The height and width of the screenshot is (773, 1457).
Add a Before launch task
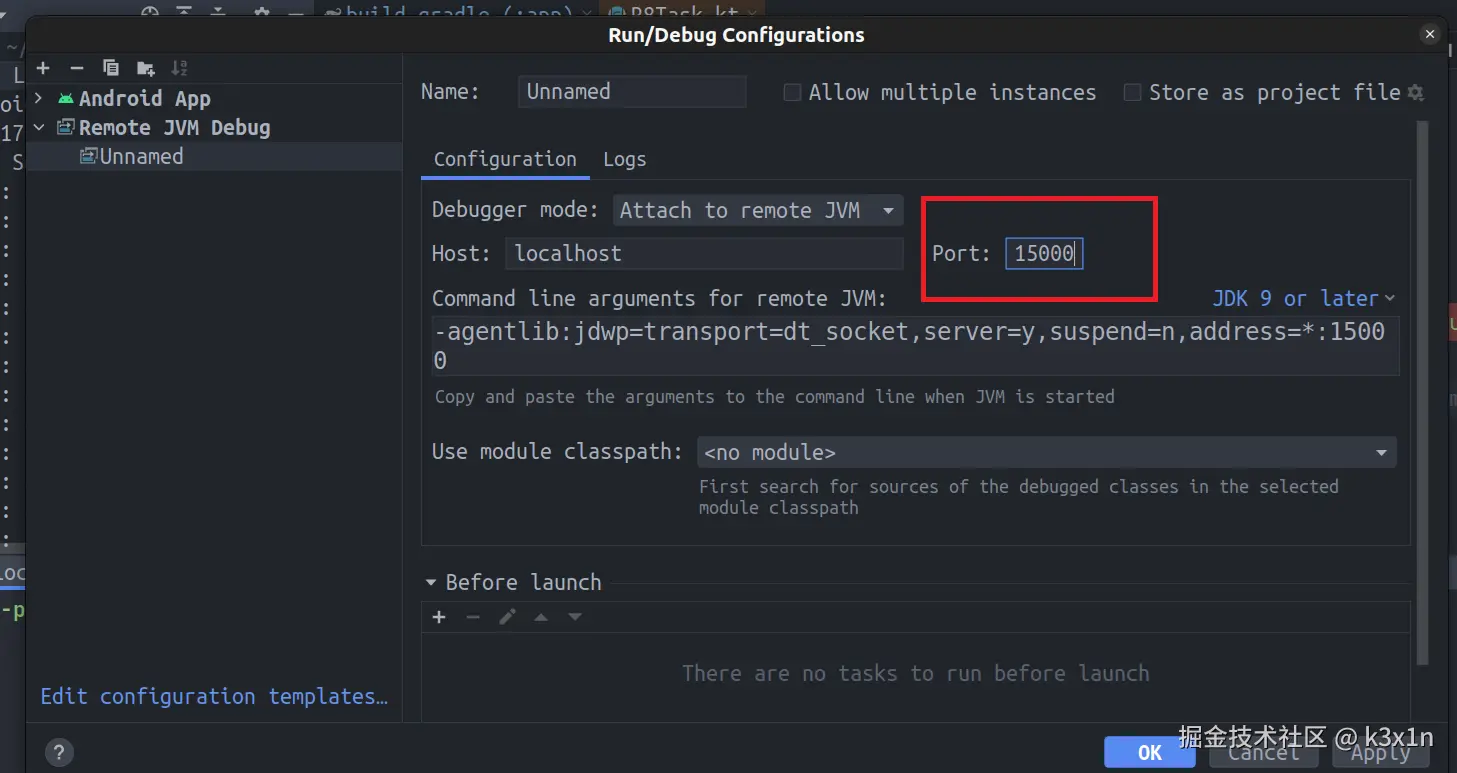pyautogui.click(x=439, y=617)
